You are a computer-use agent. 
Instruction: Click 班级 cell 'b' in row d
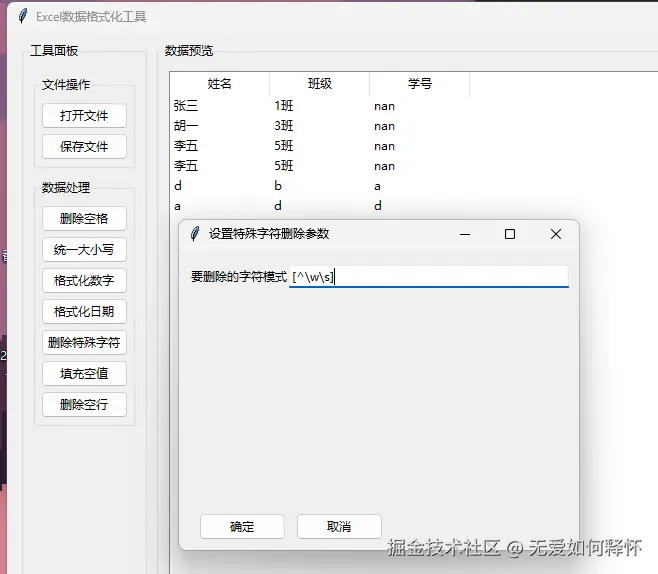(x=278, y=185)
